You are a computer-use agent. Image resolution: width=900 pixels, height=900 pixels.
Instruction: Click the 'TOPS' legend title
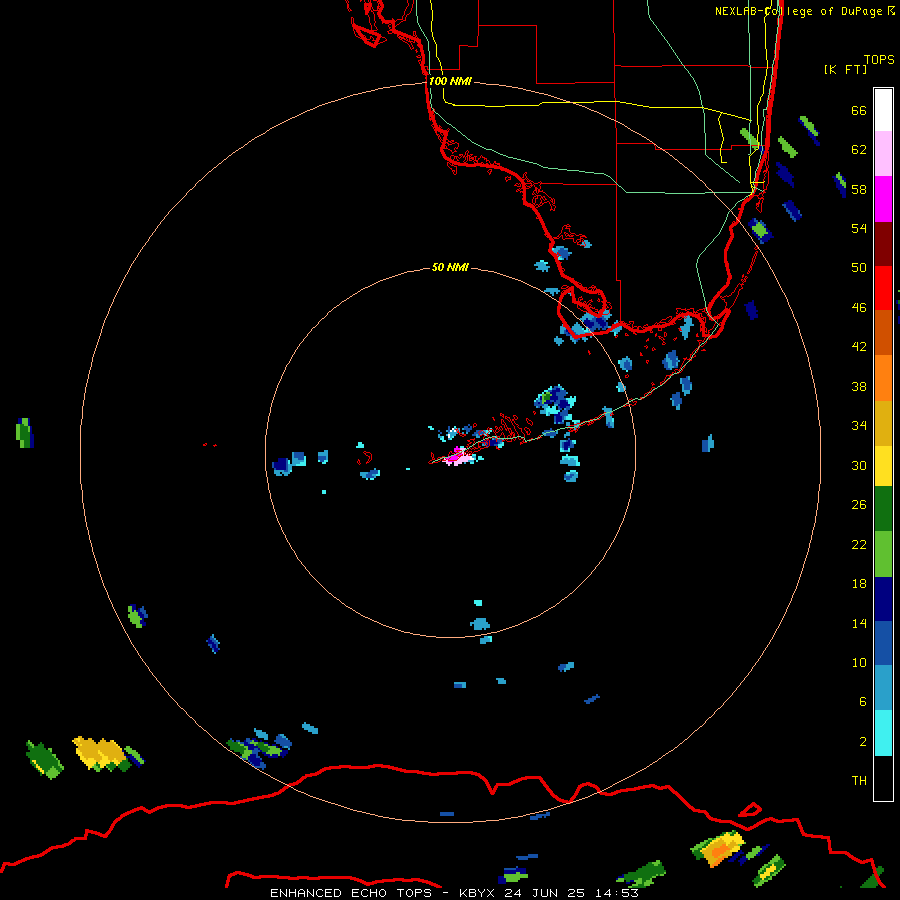tap(879, 59)
